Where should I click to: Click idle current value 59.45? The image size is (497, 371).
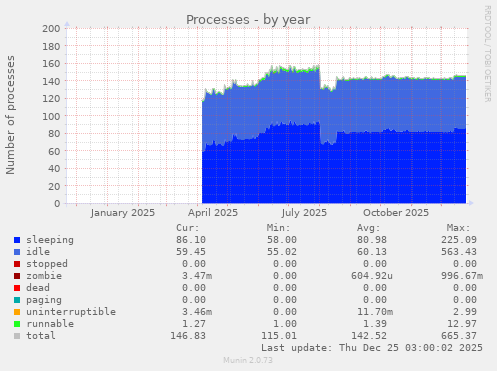191,252
